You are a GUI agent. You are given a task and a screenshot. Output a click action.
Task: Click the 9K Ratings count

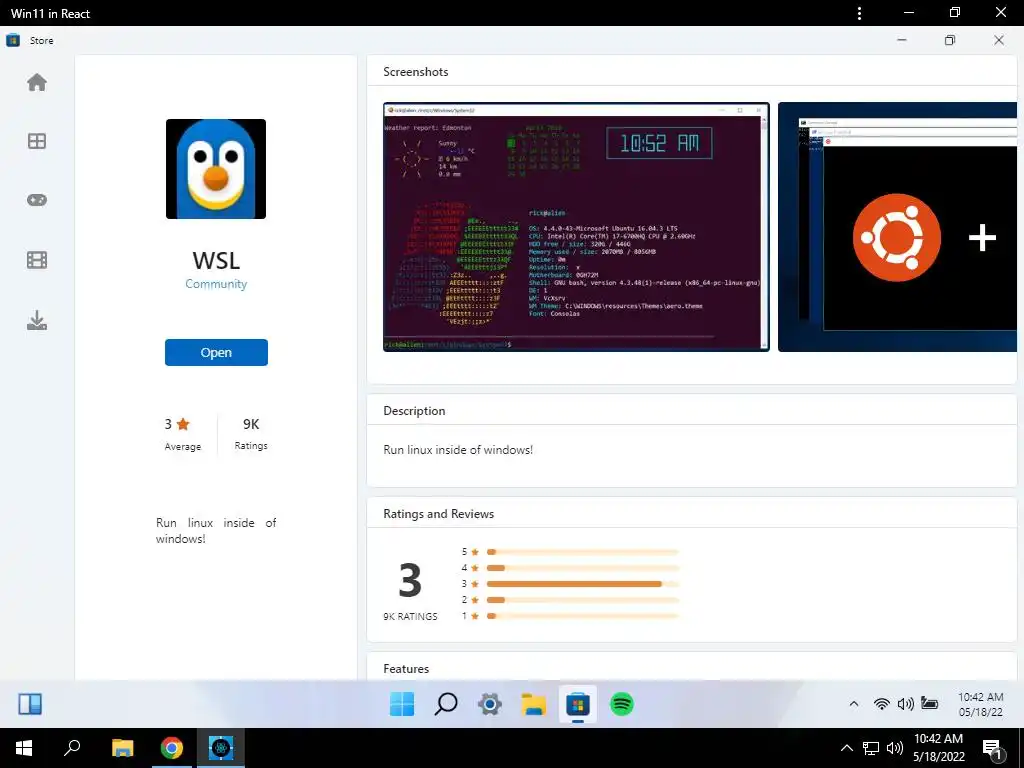tap(251, 434)
